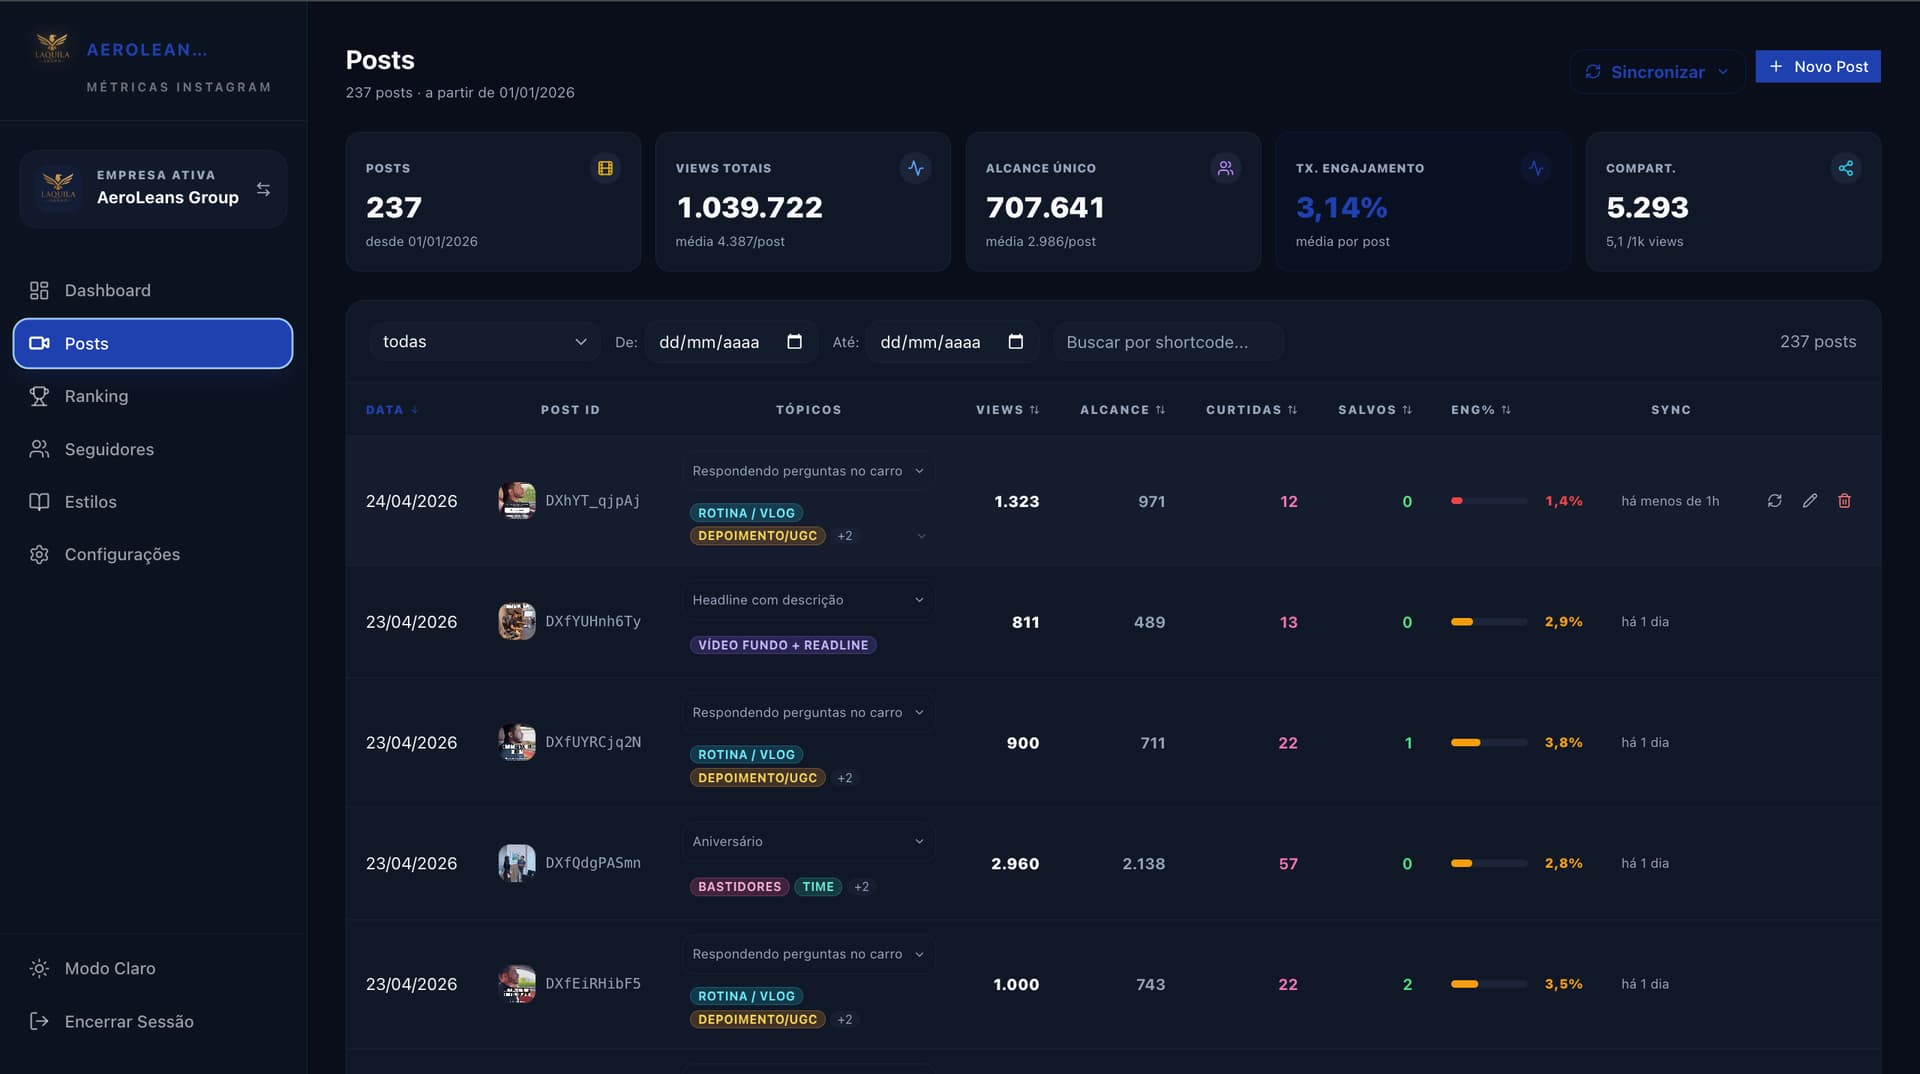Click engagement bar of post DXfYUHnh6Ty

pos(1488,622)
